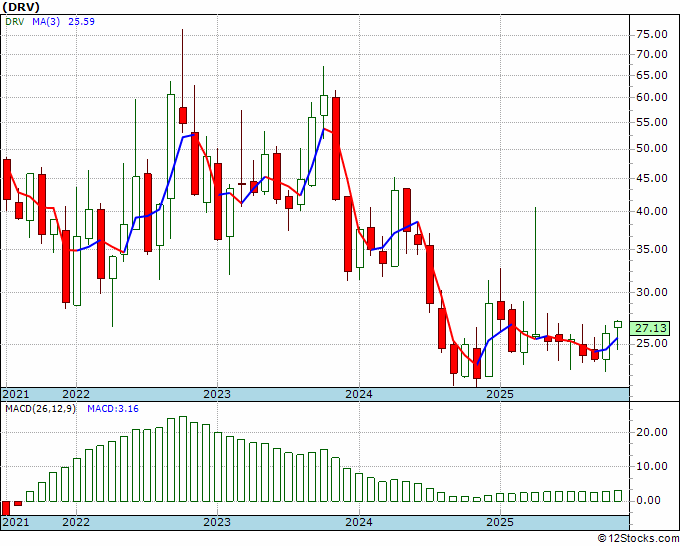Screen dimensions: 680x546
Task: Click the 2022 label on price chart axis
Action: click(x=76, y=394)
